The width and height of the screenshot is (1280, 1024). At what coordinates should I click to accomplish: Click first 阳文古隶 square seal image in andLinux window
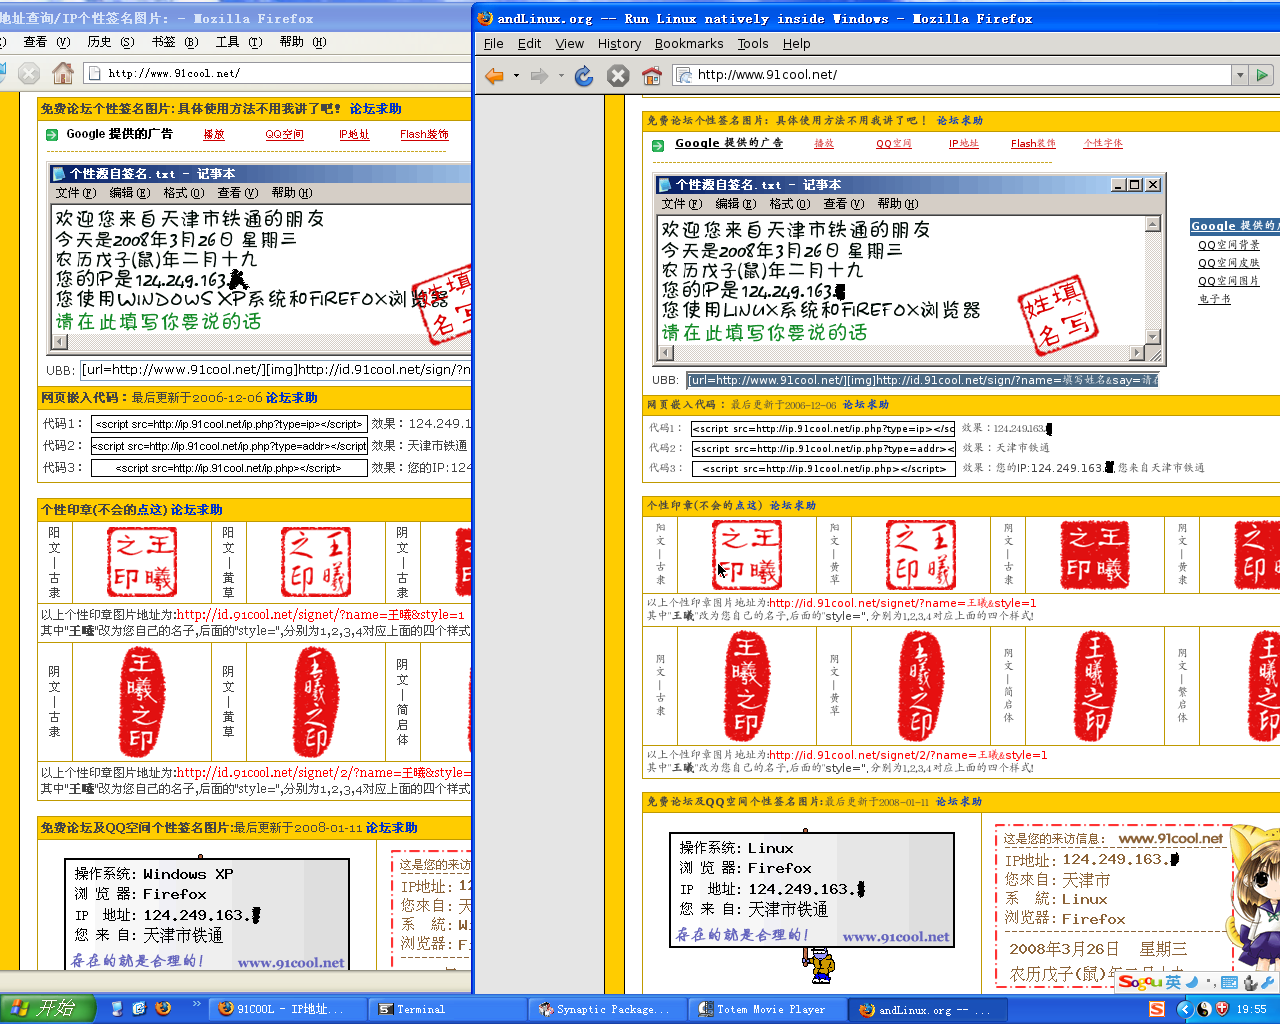click(x=747, y=555)
